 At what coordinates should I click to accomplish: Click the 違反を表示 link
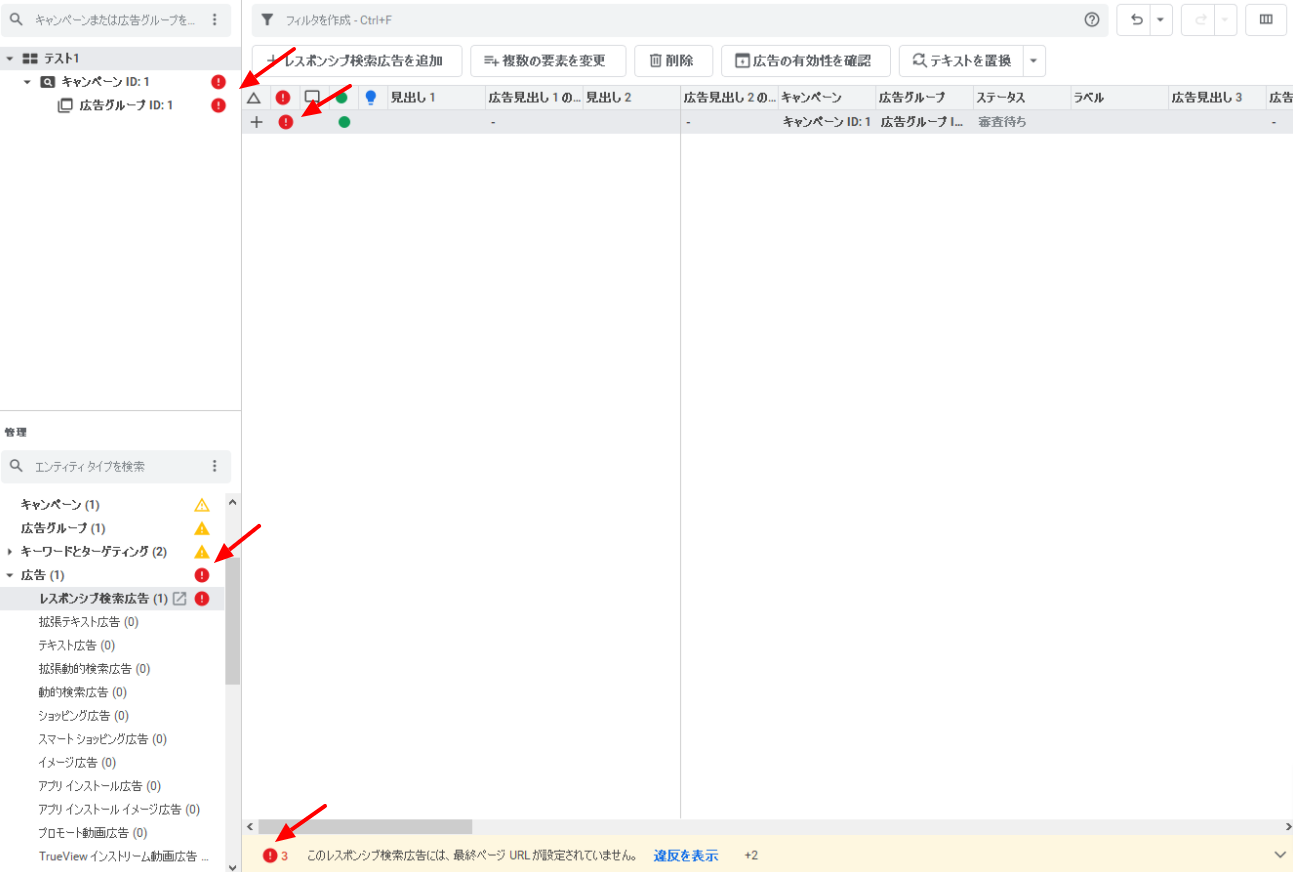(685, 856)
